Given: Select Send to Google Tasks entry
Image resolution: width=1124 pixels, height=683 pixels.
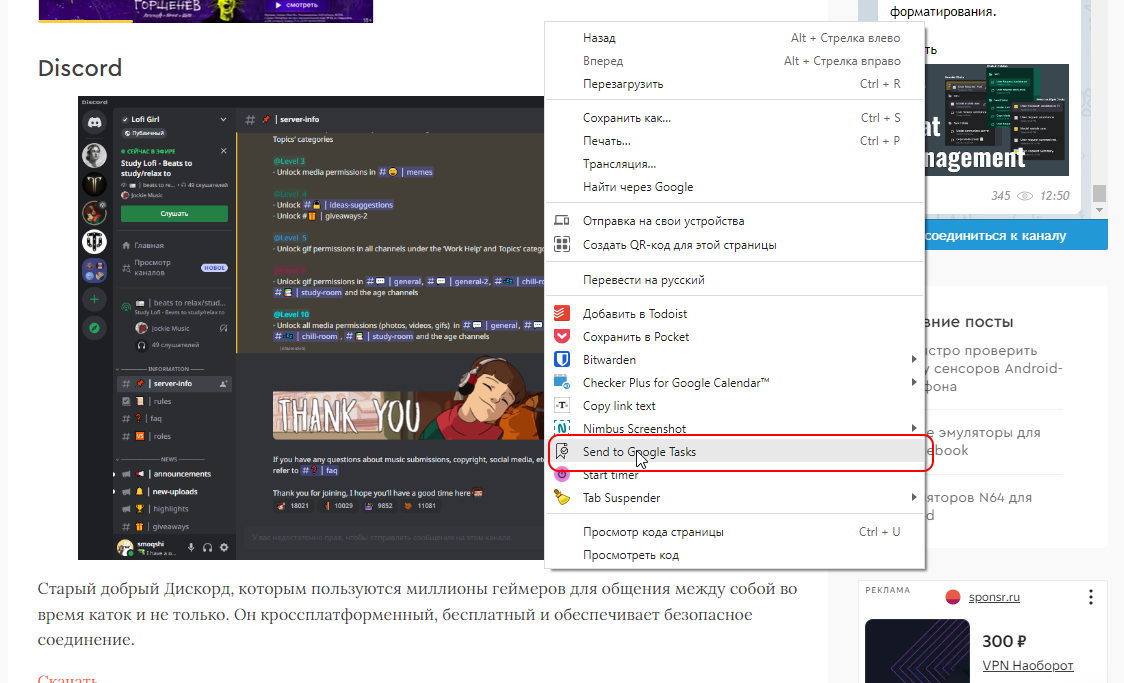Looking at the screenshot, I should [x=735, y=452].
